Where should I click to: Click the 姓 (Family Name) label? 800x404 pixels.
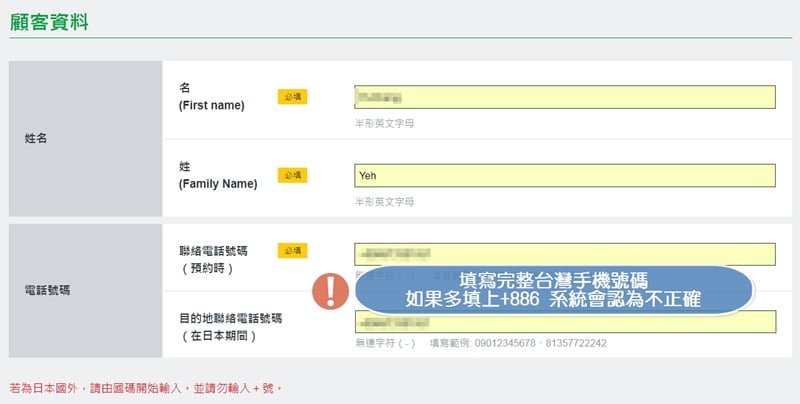tap(218, 175)
